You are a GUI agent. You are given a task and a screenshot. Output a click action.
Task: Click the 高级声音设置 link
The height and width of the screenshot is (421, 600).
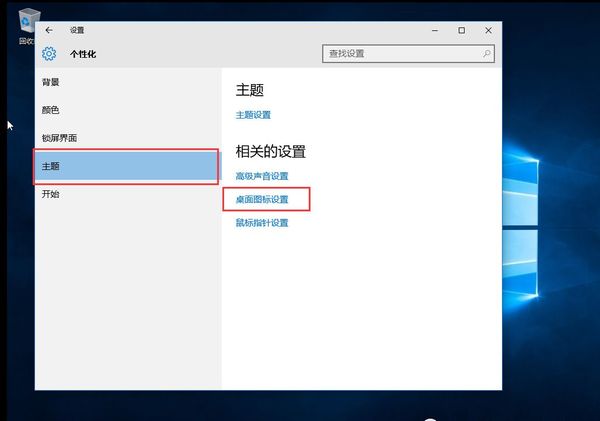pos(261,177)
